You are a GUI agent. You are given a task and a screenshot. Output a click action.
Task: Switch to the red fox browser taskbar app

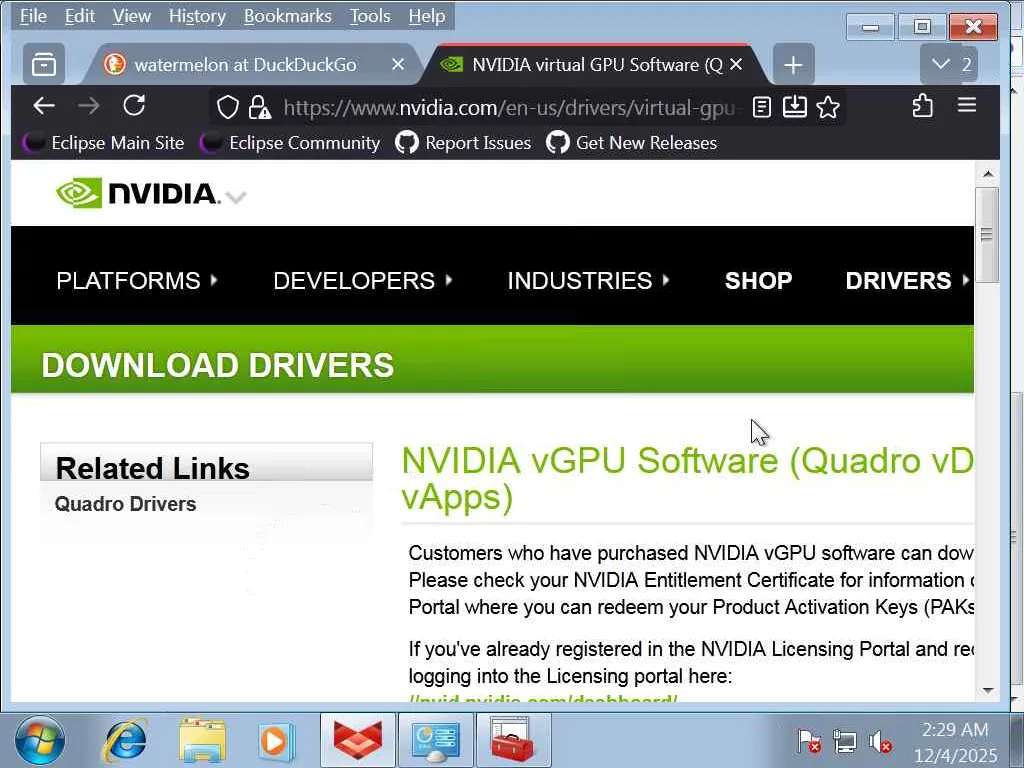[357, 741]
